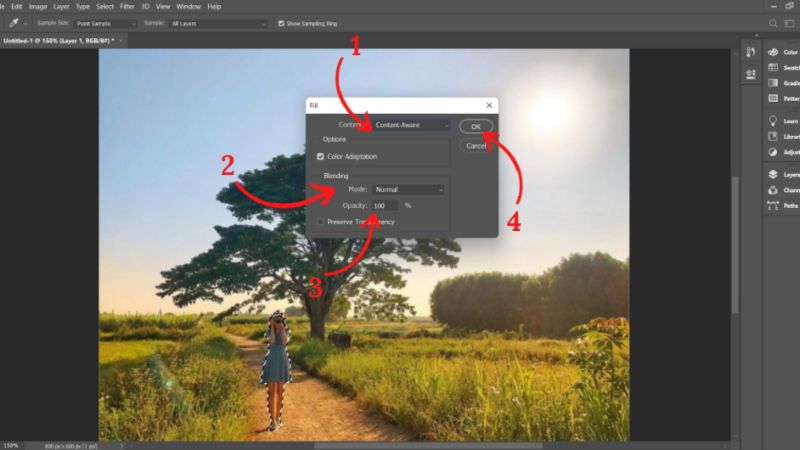Click the vertical canvas scrollbar
The width and height of the screenshot is (800, 450).
(735, 245)
